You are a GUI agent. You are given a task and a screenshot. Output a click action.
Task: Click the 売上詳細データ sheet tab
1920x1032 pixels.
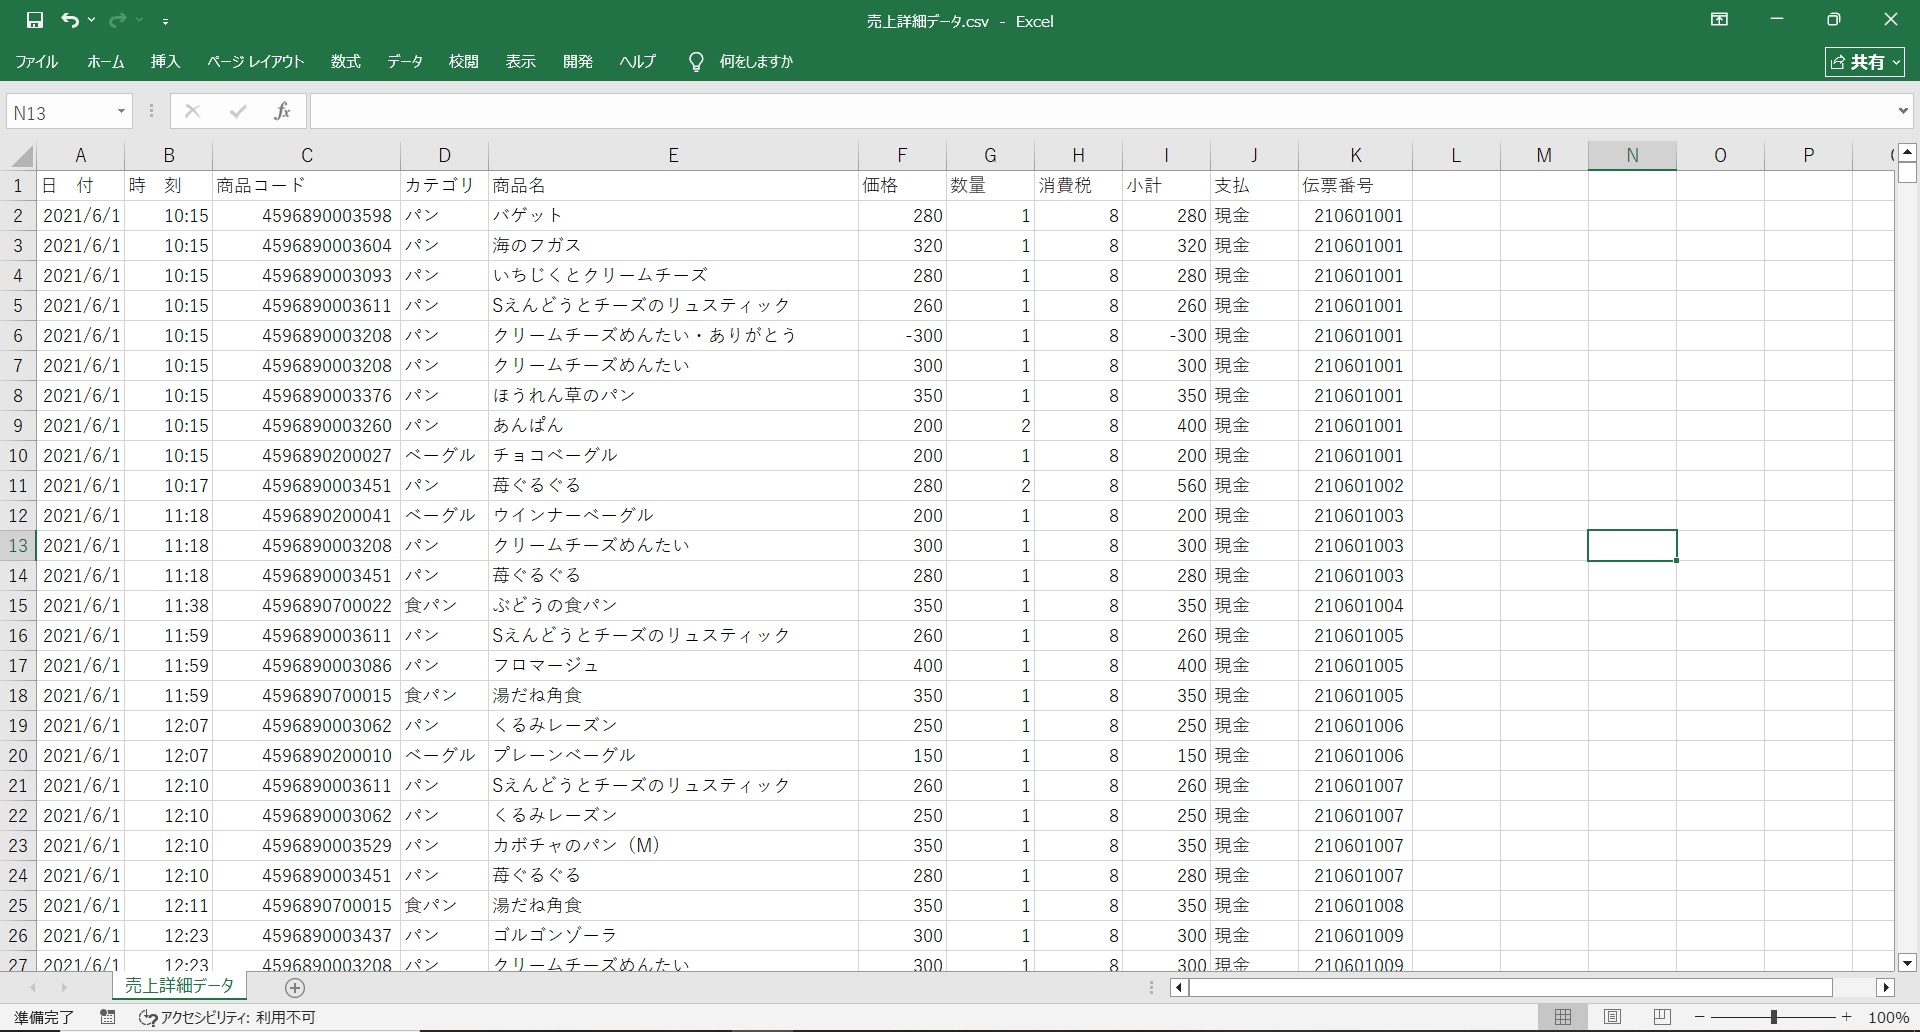pos(179,986)
